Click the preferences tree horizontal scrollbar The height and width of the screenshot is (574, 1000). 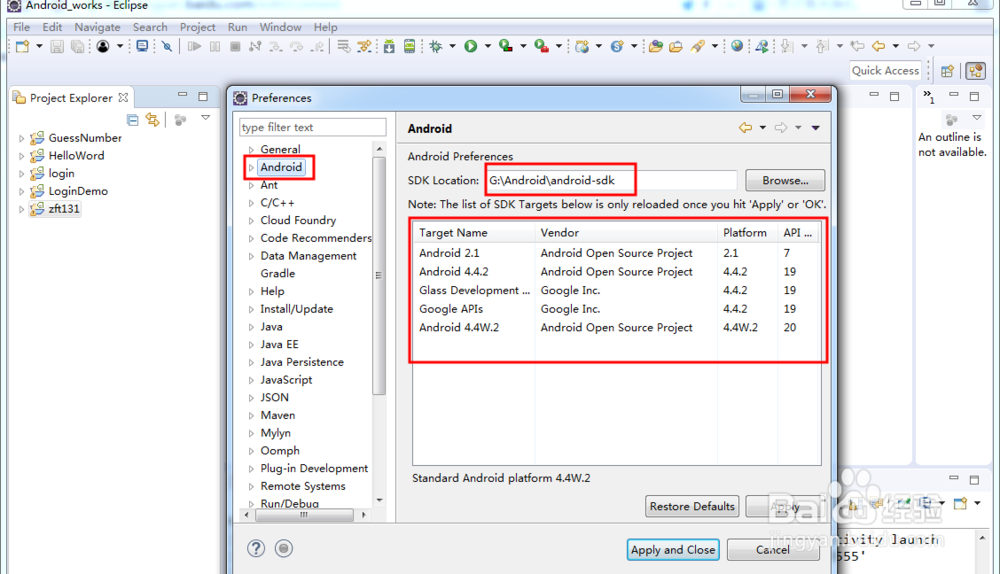304,514
